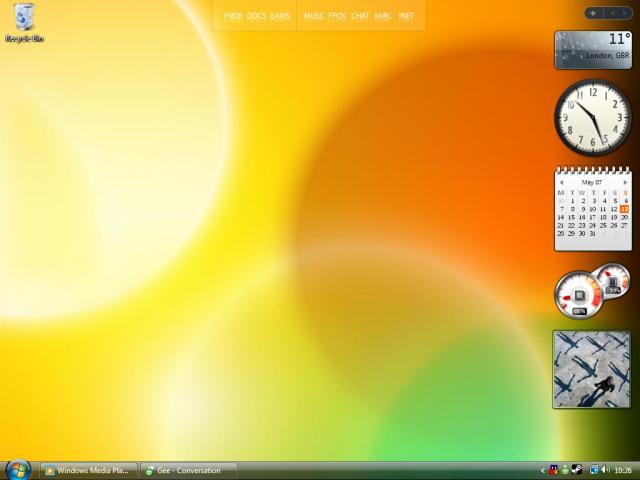Go to next month in calendar gadget
Viewport: 640px width, 480px height.
625,182
